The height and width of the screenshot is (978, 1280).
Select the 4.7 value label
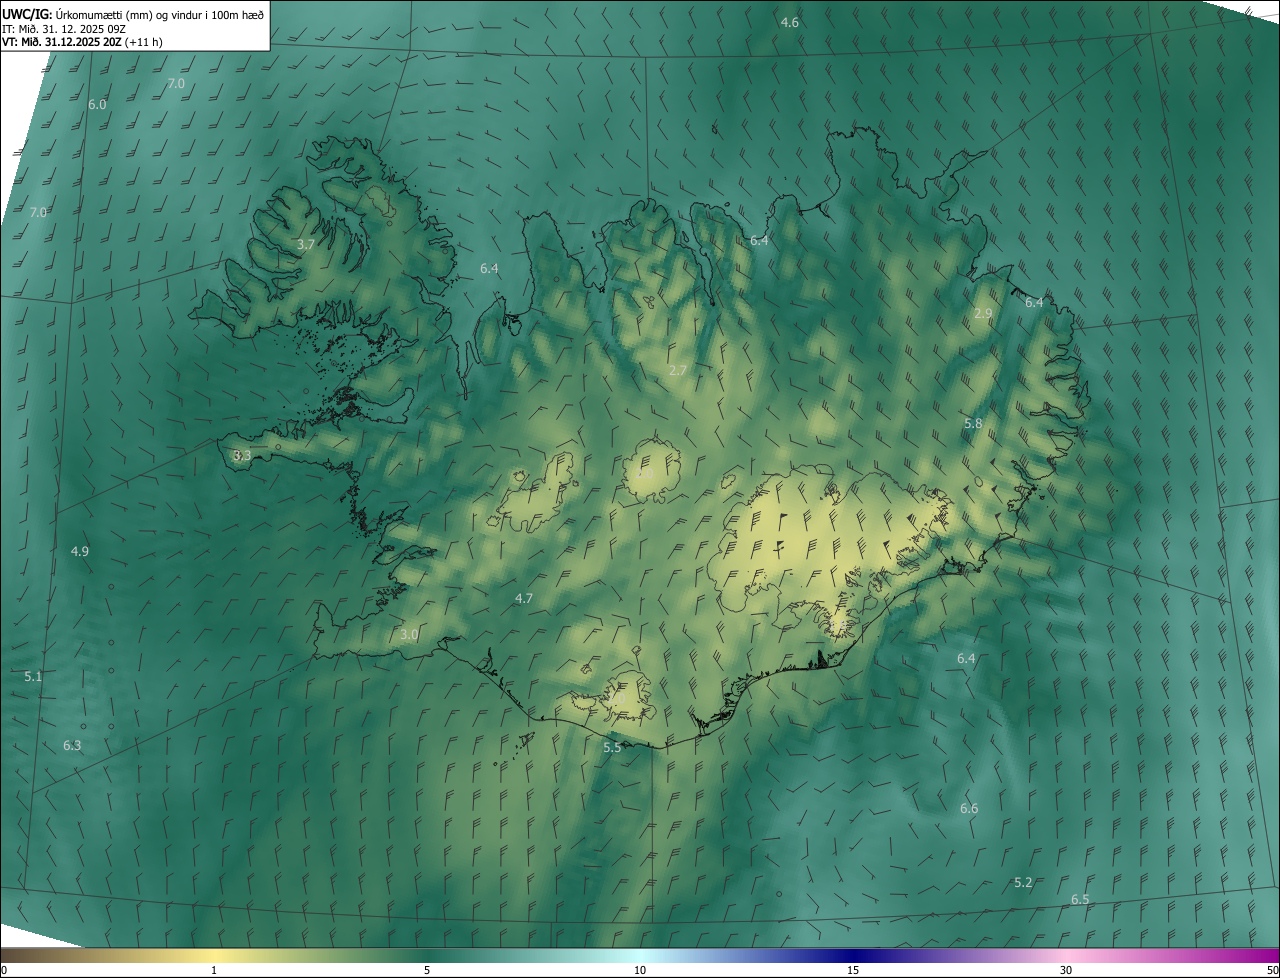click(524, 598)
